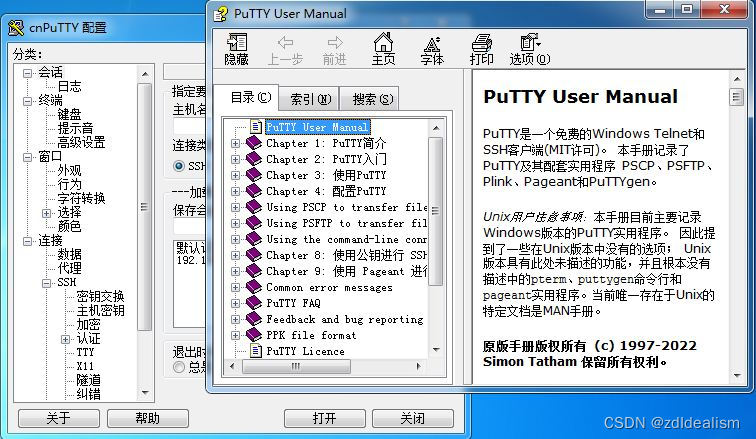Image resolution: width=756 pixels, height=439 pixels.
Task: Click the 帮助 (Help) button in cnPuTTY
Action: point(148,418)
